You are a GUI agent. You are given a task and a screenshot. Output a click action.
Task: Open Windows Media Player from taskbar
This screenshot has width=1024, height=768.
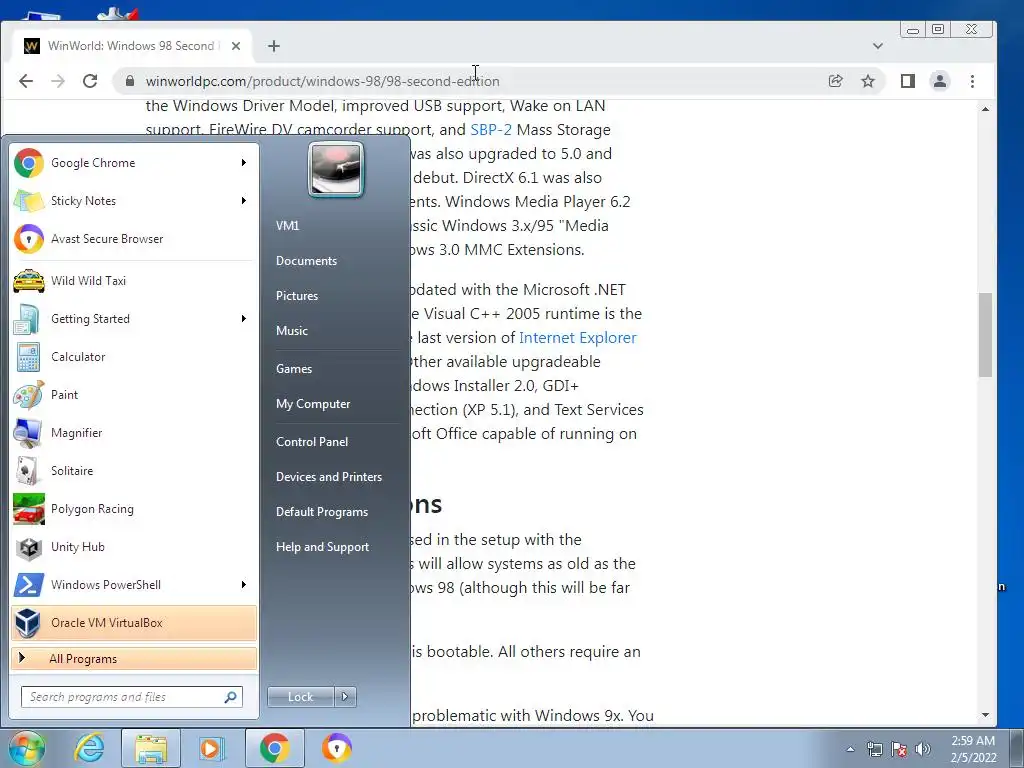tap(211, 748)
